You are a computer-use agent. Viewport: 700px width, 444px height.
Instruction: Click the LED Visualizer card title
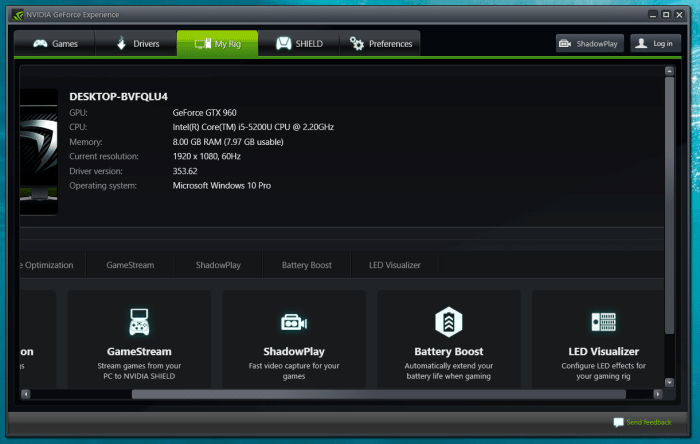pos(604,352)
